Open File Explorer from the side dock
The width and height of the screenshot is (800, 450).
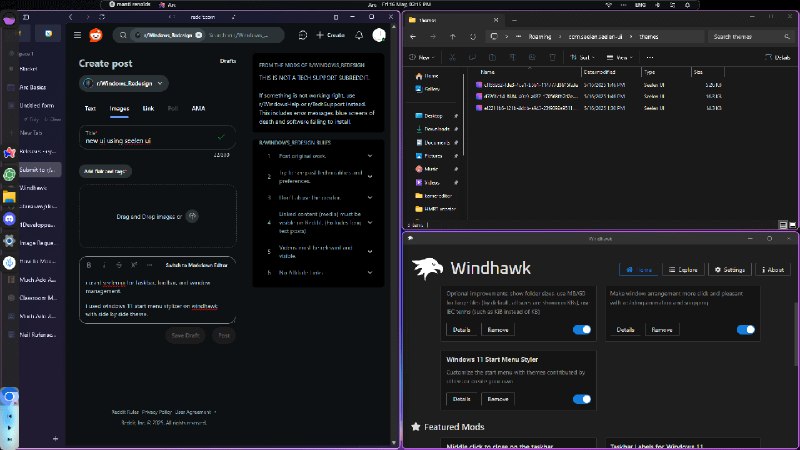click(x=9, y=197)
